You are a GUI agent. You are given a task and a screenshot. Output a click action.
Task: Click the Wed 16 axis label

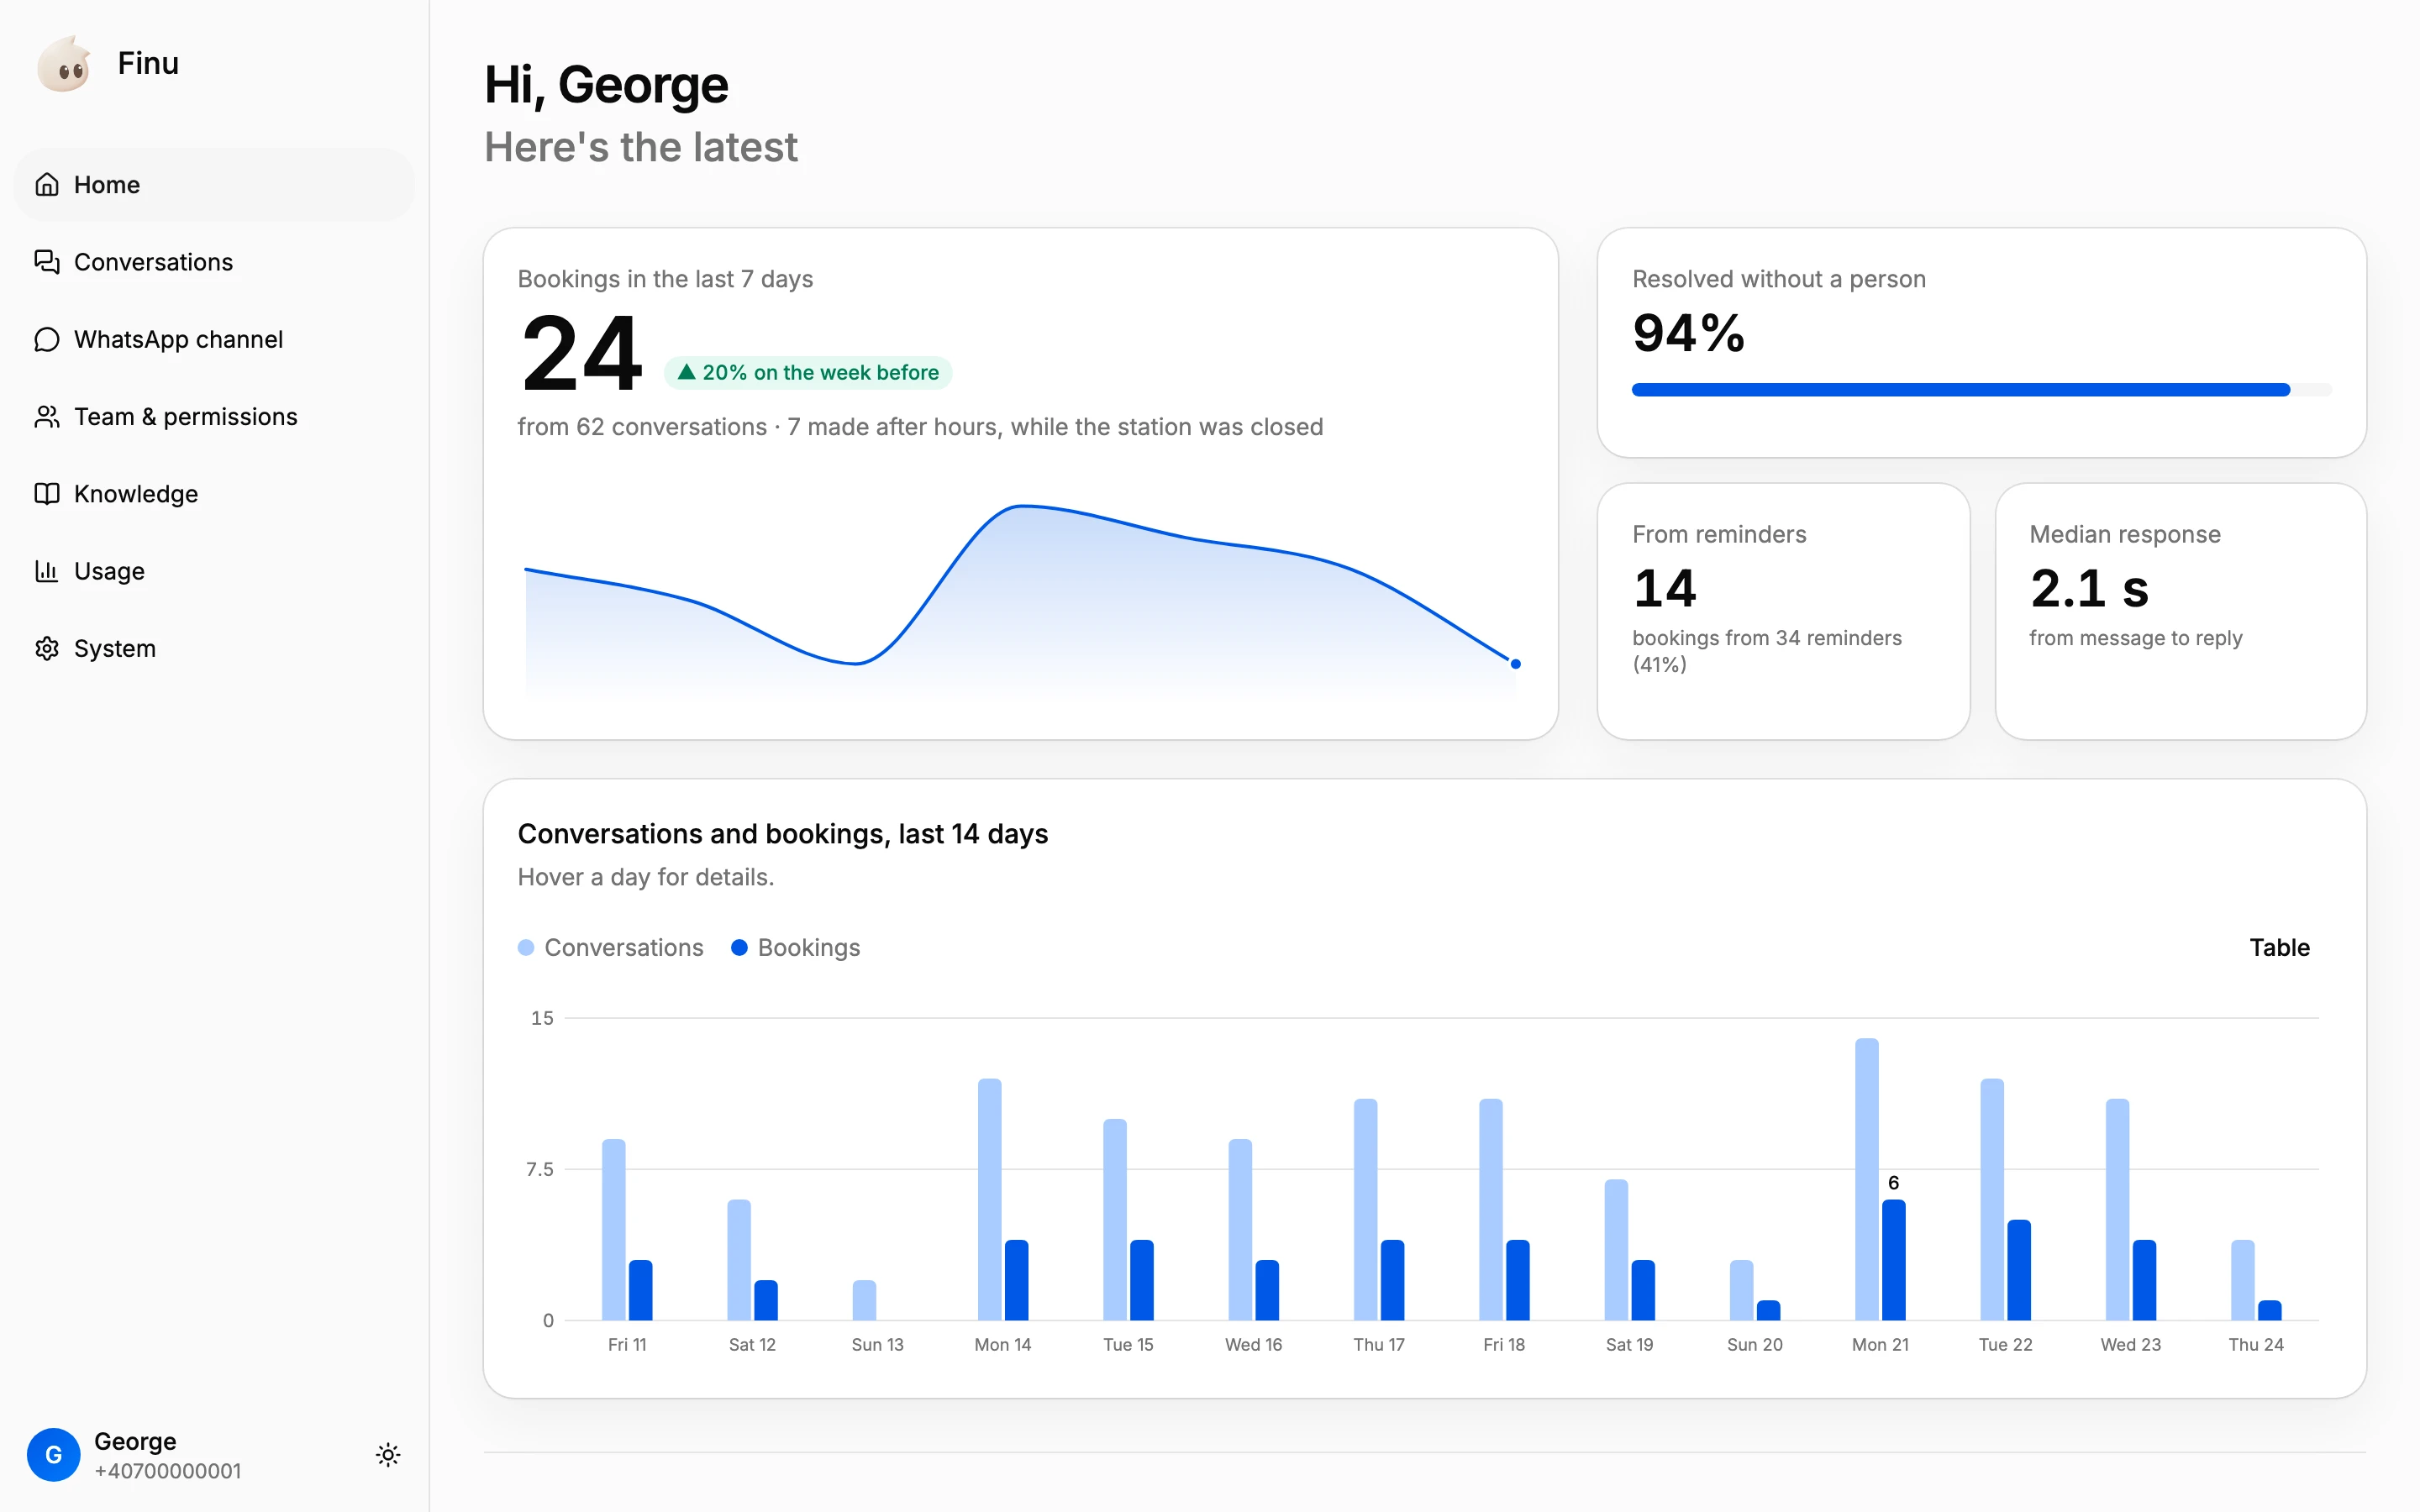click(1253, 1345)
